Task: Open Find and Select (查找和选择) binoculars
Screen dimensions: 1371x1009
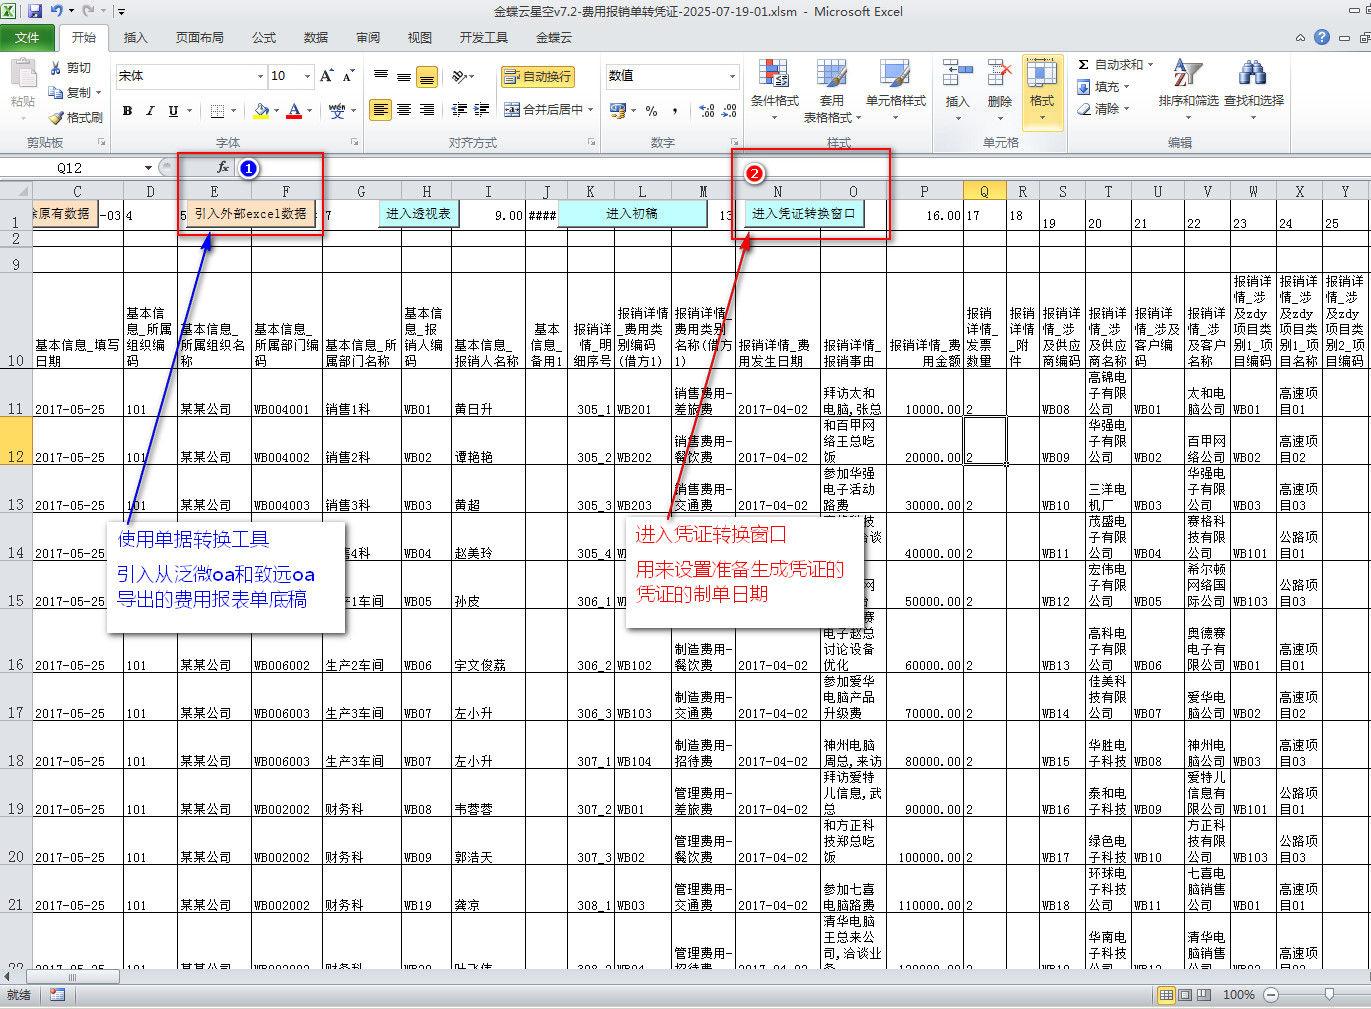Action: [1252, 73]
